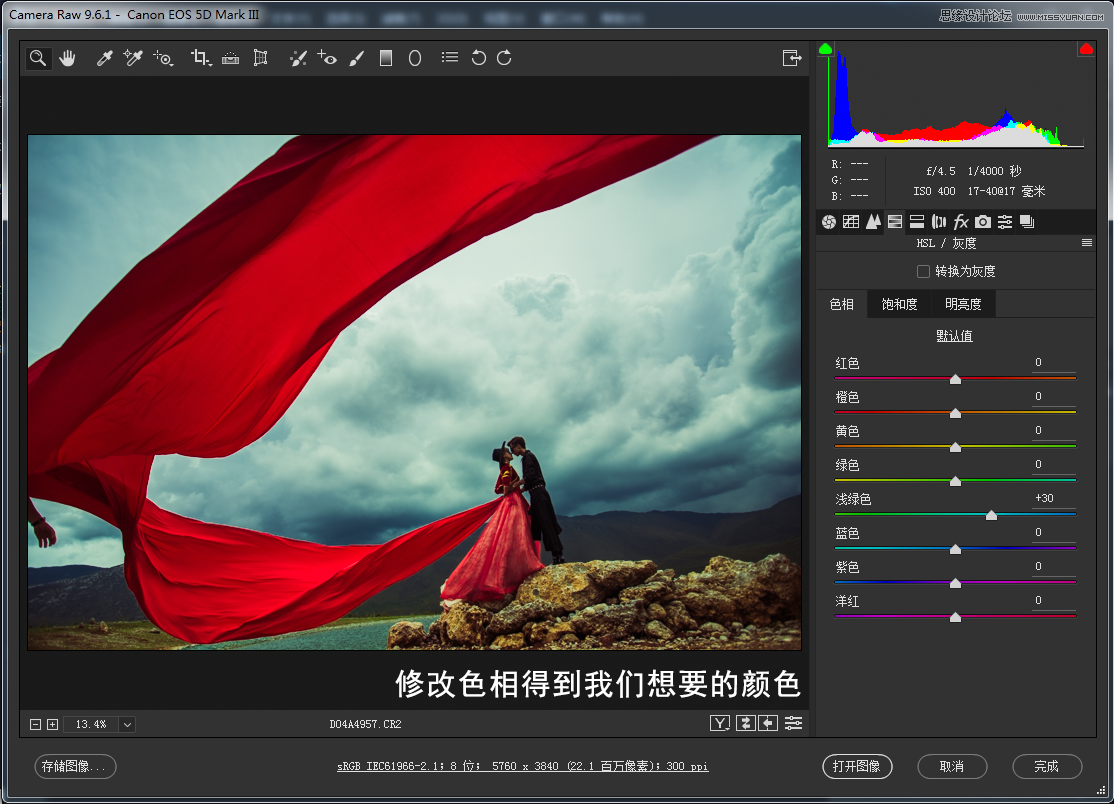Copy current settings to before
This screenshot has width=1114, height=804.
pyautogui.click(x=768, y=724)
